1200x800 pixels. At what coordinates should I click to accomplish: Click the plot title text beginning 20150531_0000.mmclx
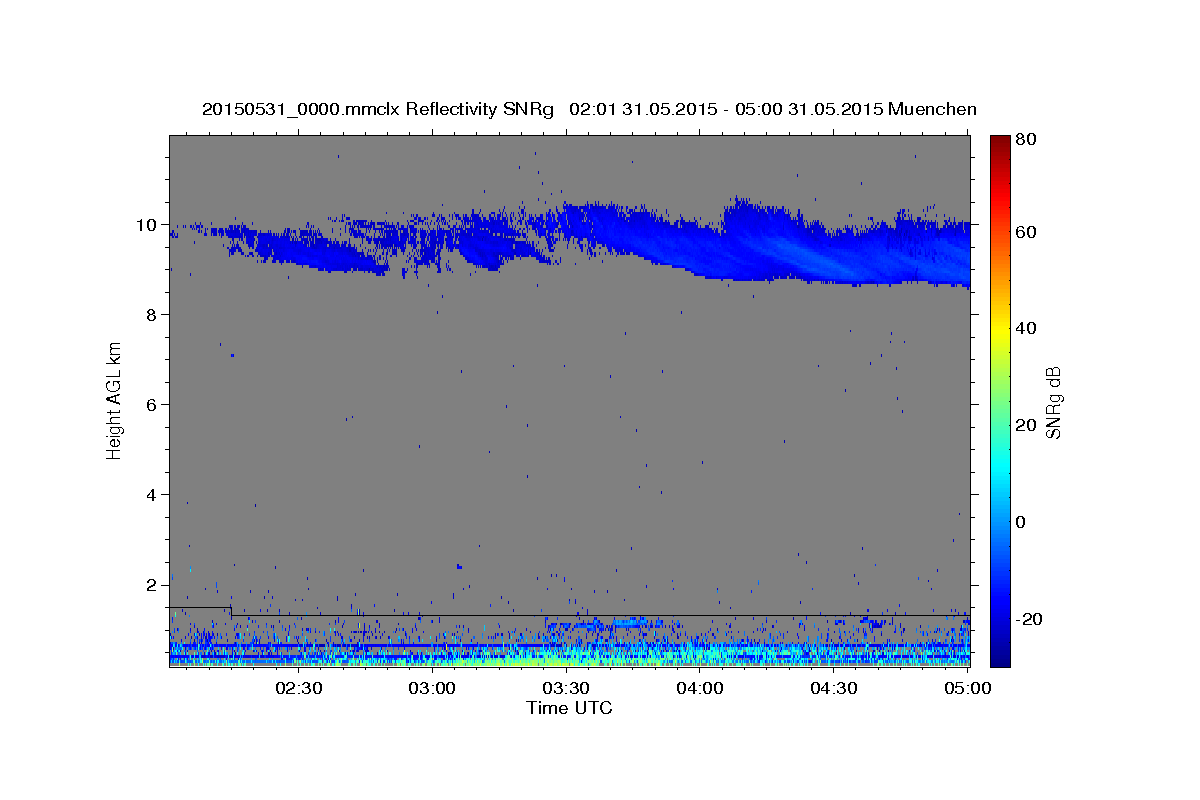(x=589, y=109)
